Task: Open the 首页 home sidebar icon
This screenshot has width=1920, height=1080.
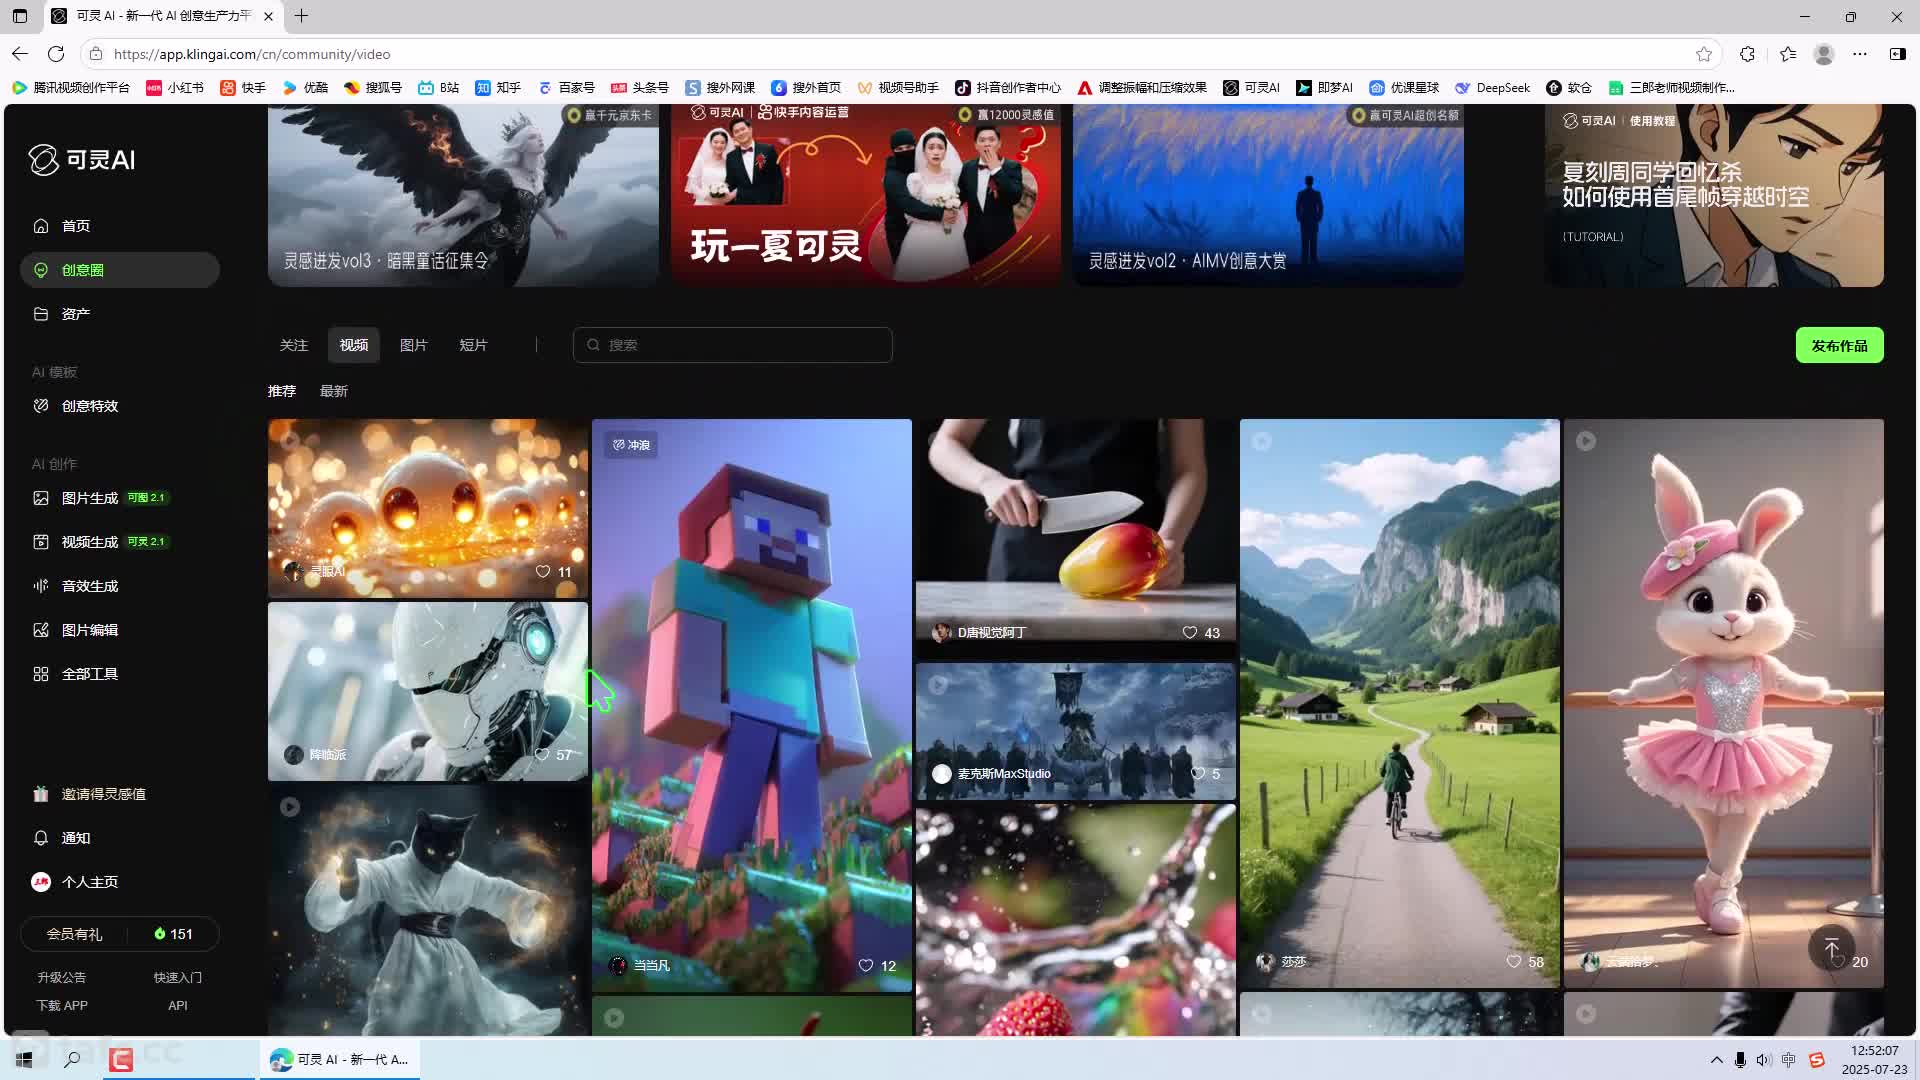Action: [41, 226]
